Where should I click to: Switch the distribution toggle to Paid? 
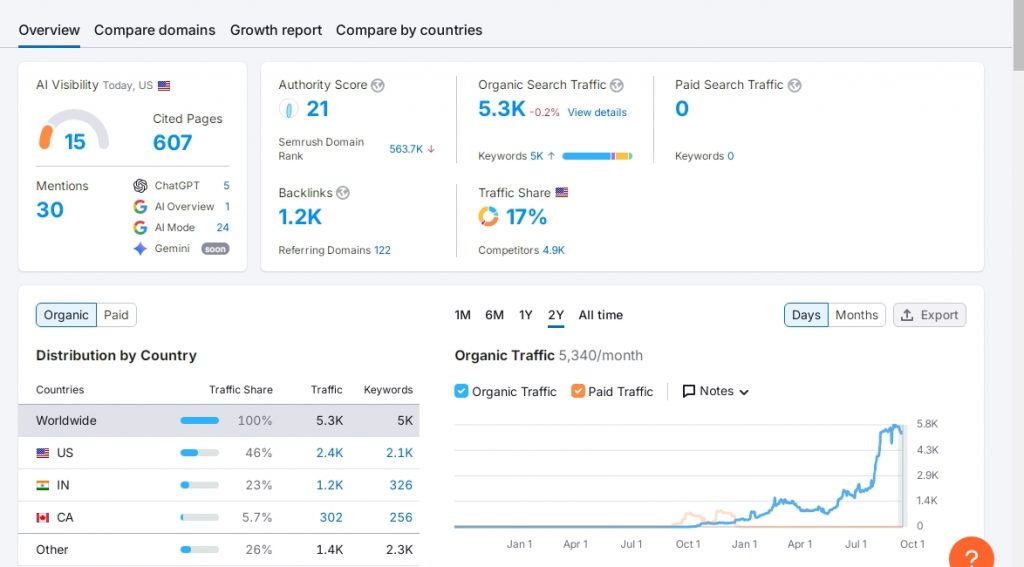pyautogui.click(x=116, y=315)
